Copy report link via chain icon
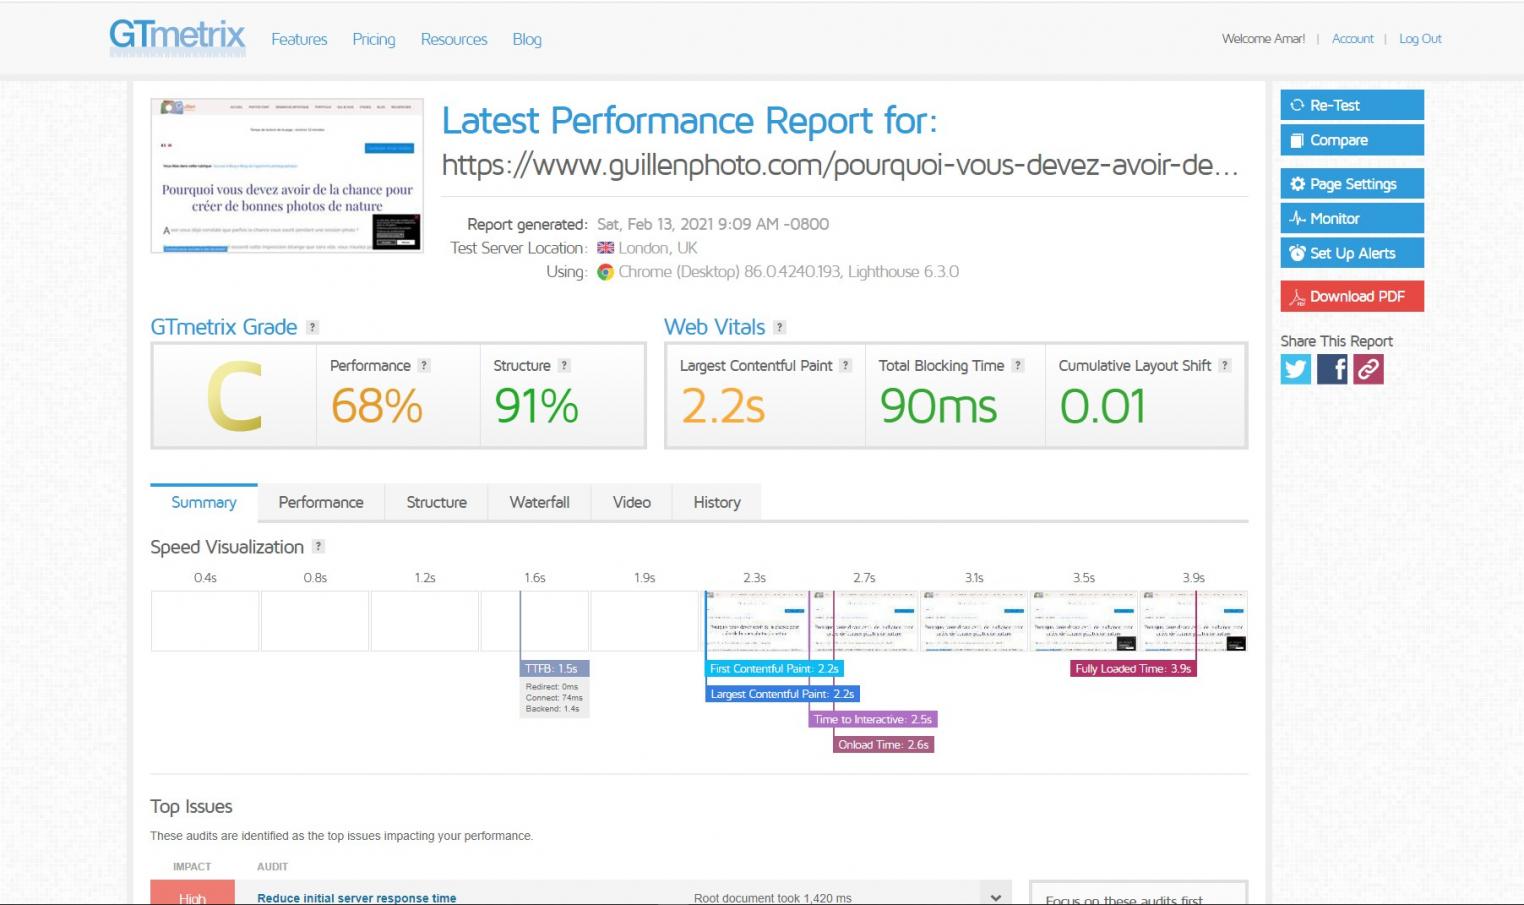The image size is (1524, 905). (1368, 369)
